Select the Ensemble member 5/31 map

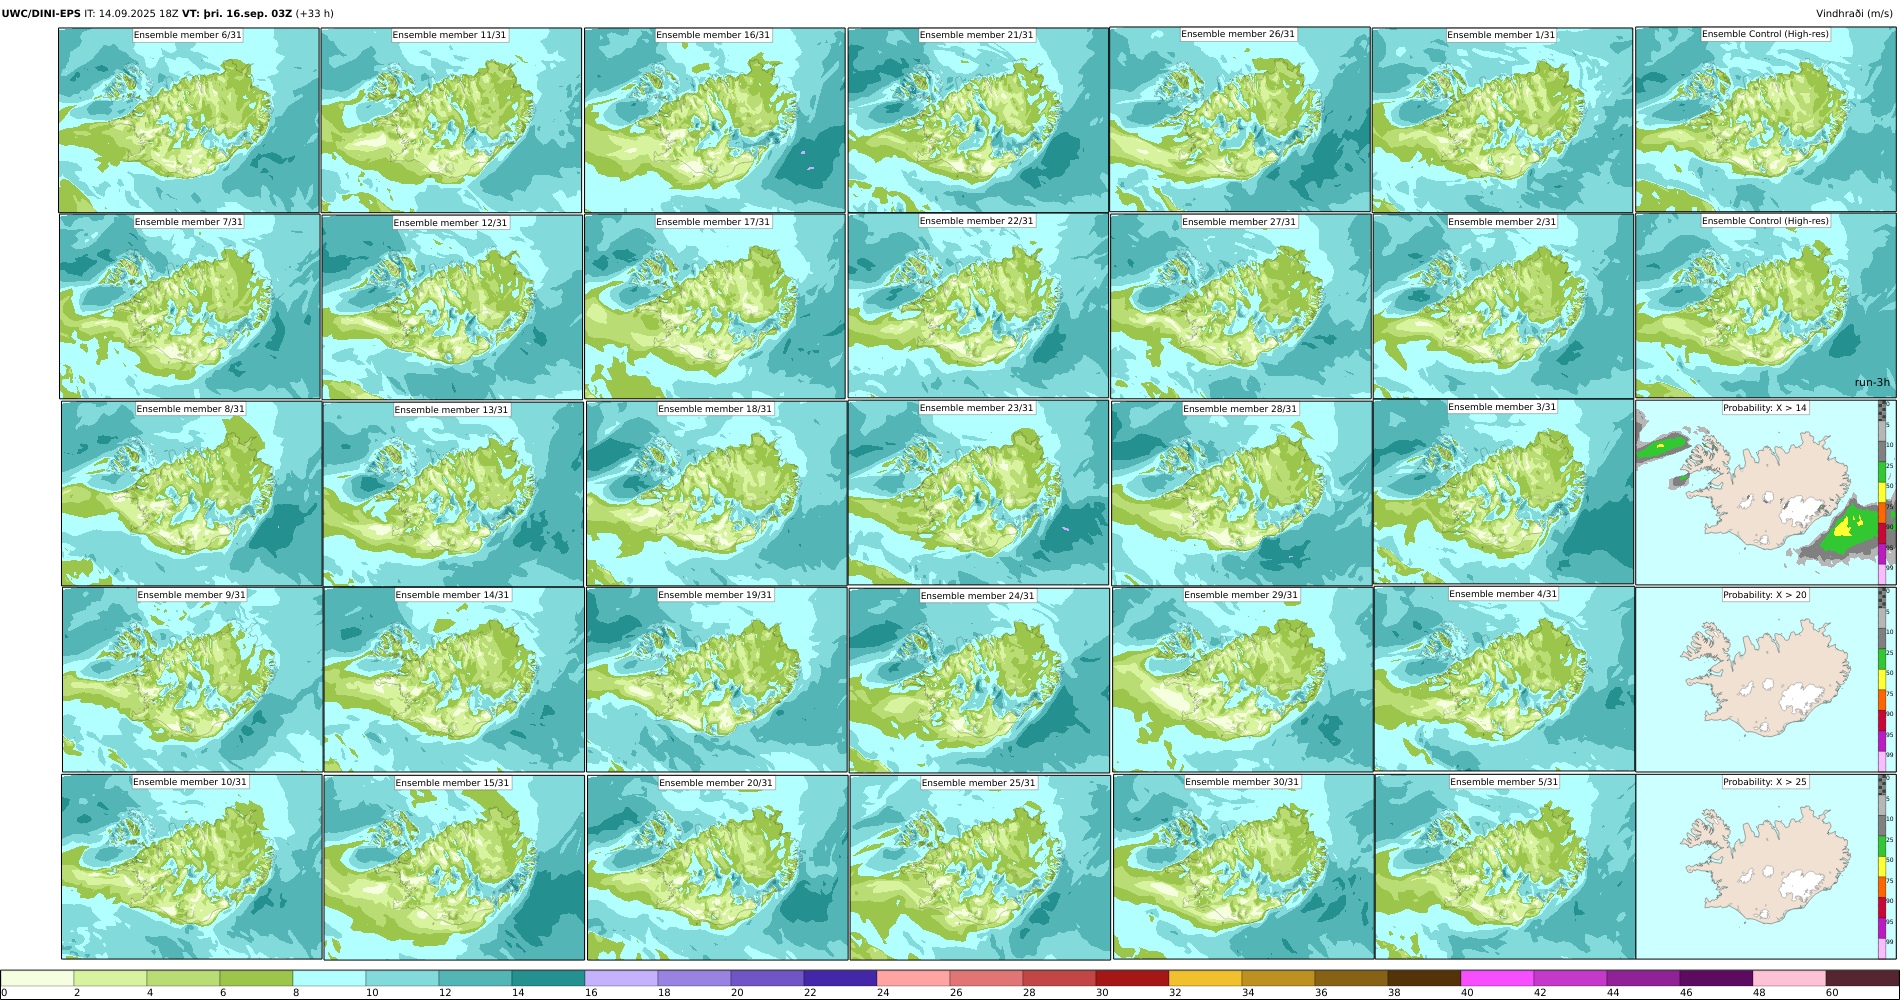pos(1505,867)
